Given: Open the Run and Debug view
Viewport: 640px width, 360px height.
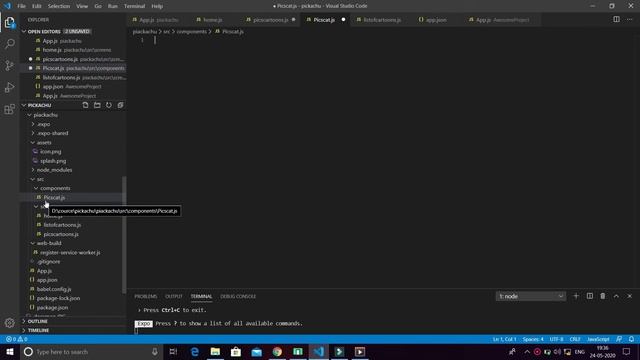Looking at the screenshot, I should tap(9, 87).
